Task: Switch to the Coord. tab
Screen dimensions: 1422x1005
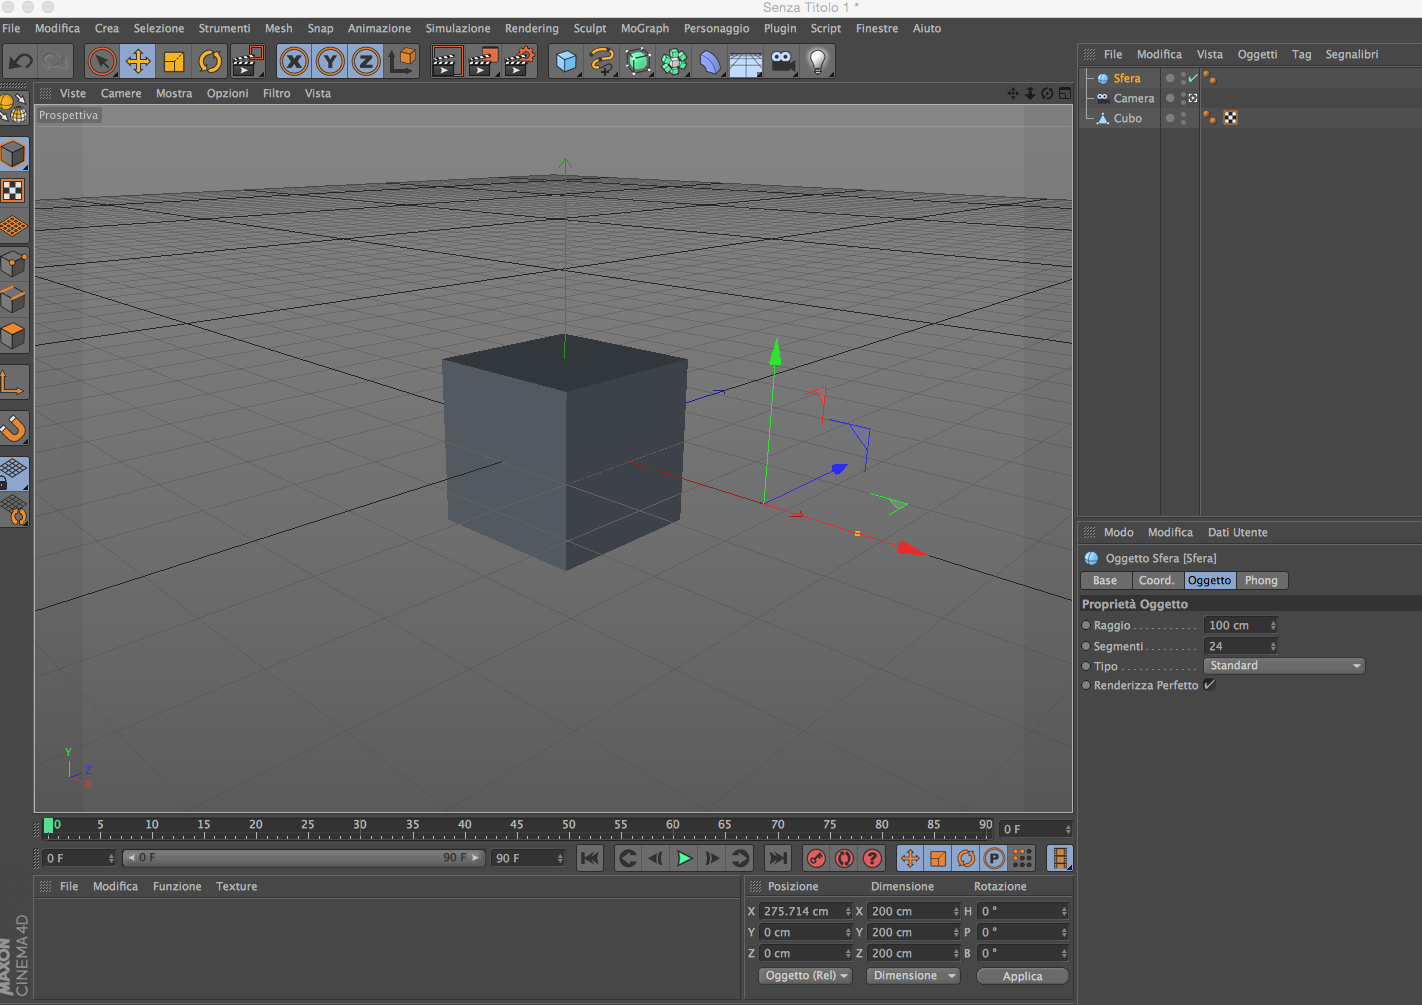Action: coord(1157,581)
